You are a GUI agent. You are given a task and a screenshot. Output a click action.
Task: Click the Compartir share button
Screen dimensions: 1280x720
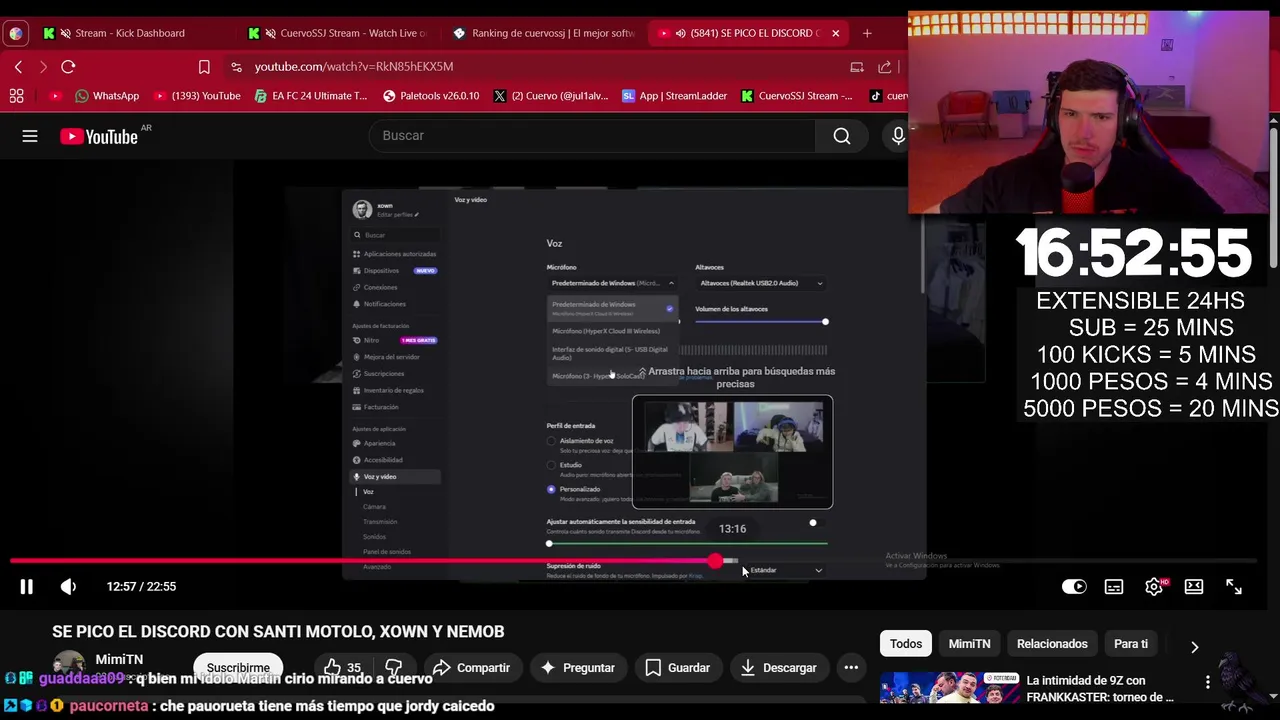[x=471, y=668]
